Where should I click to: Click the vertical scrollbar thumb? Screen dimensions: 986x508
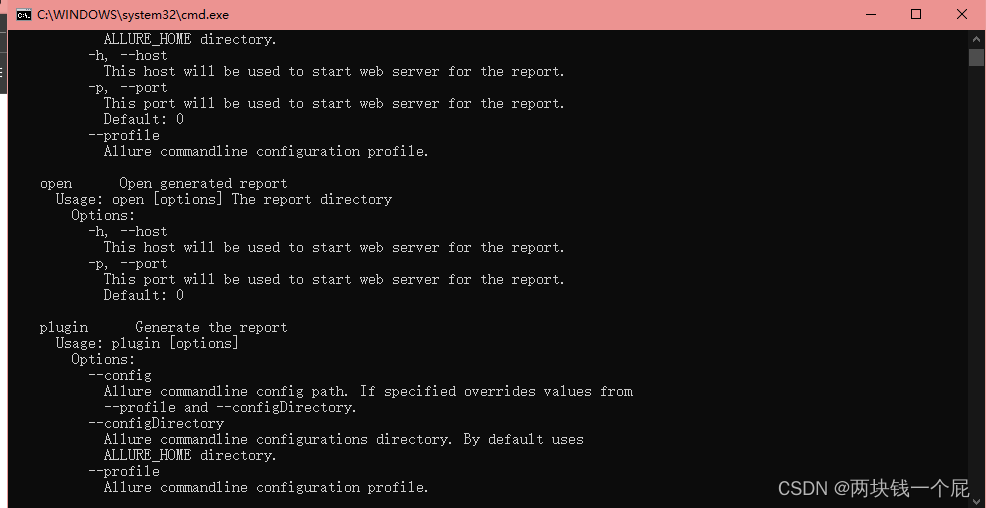pyautogui.click(x=976, y=57)
